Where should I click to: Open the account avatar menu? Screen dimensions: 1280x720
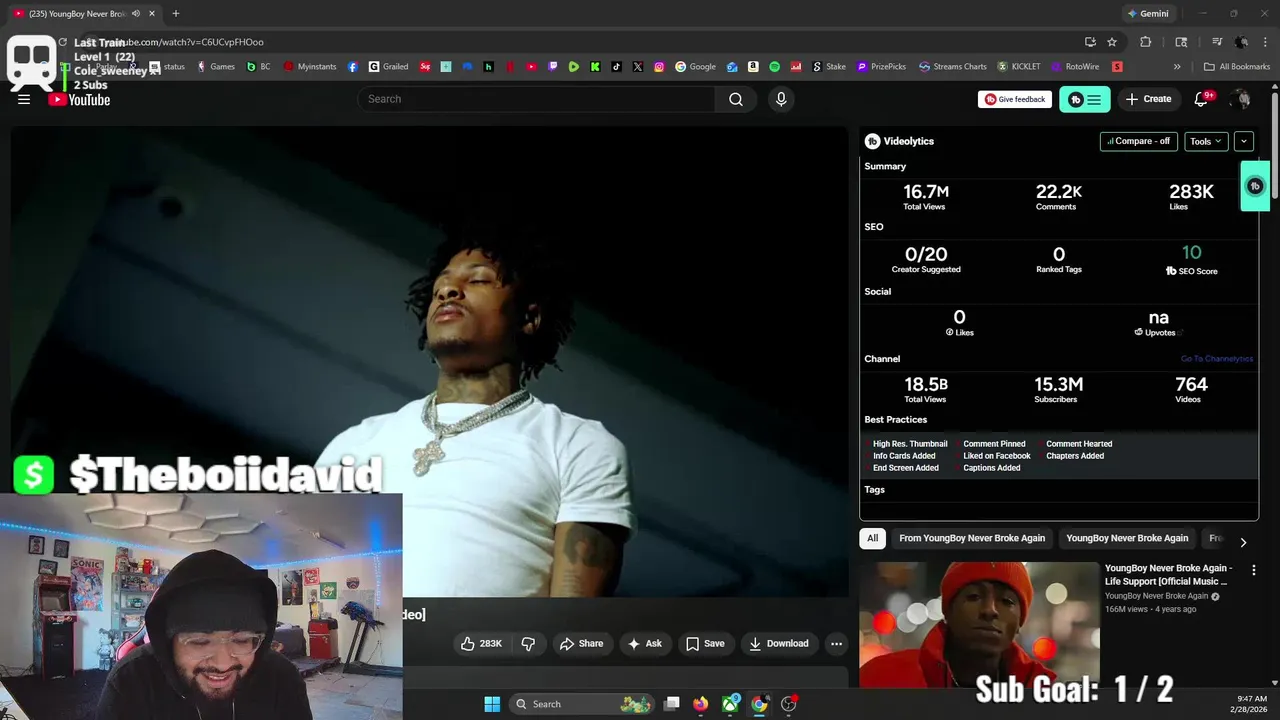pos(1241,99)
